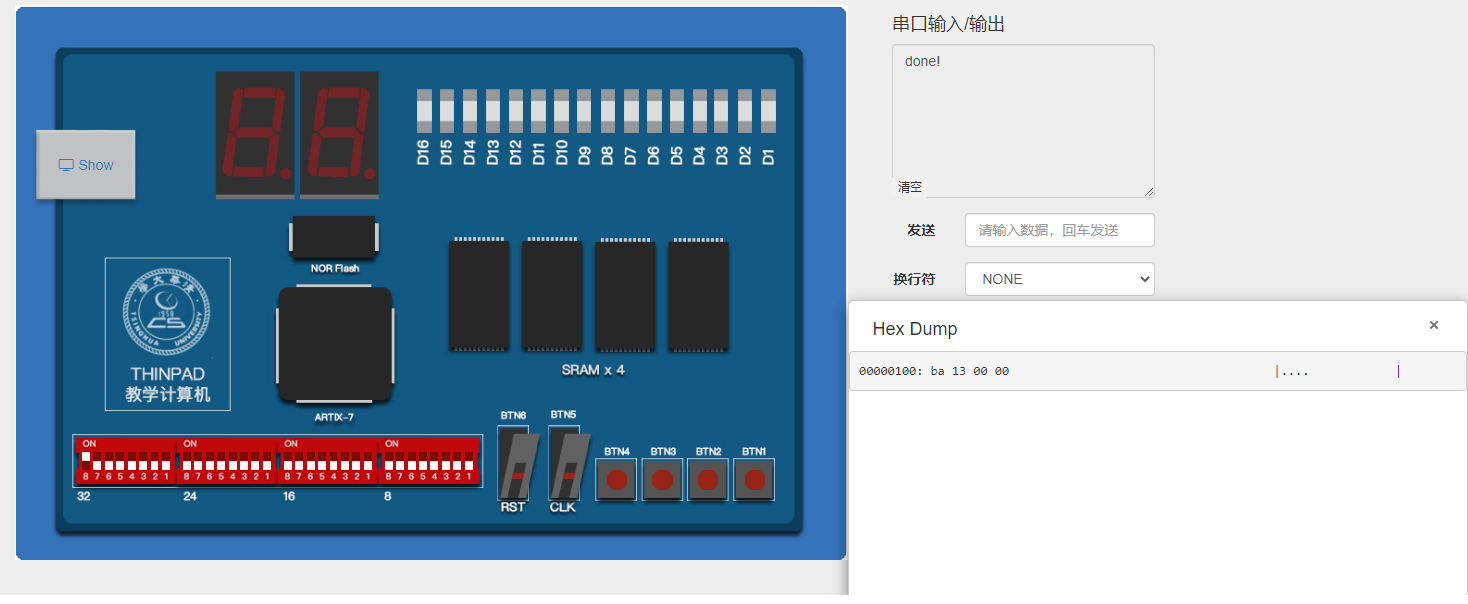Toggle DIP switch 8 in bank 32
This screenshot has width=1468, height=604.
(x=86, y=461)
